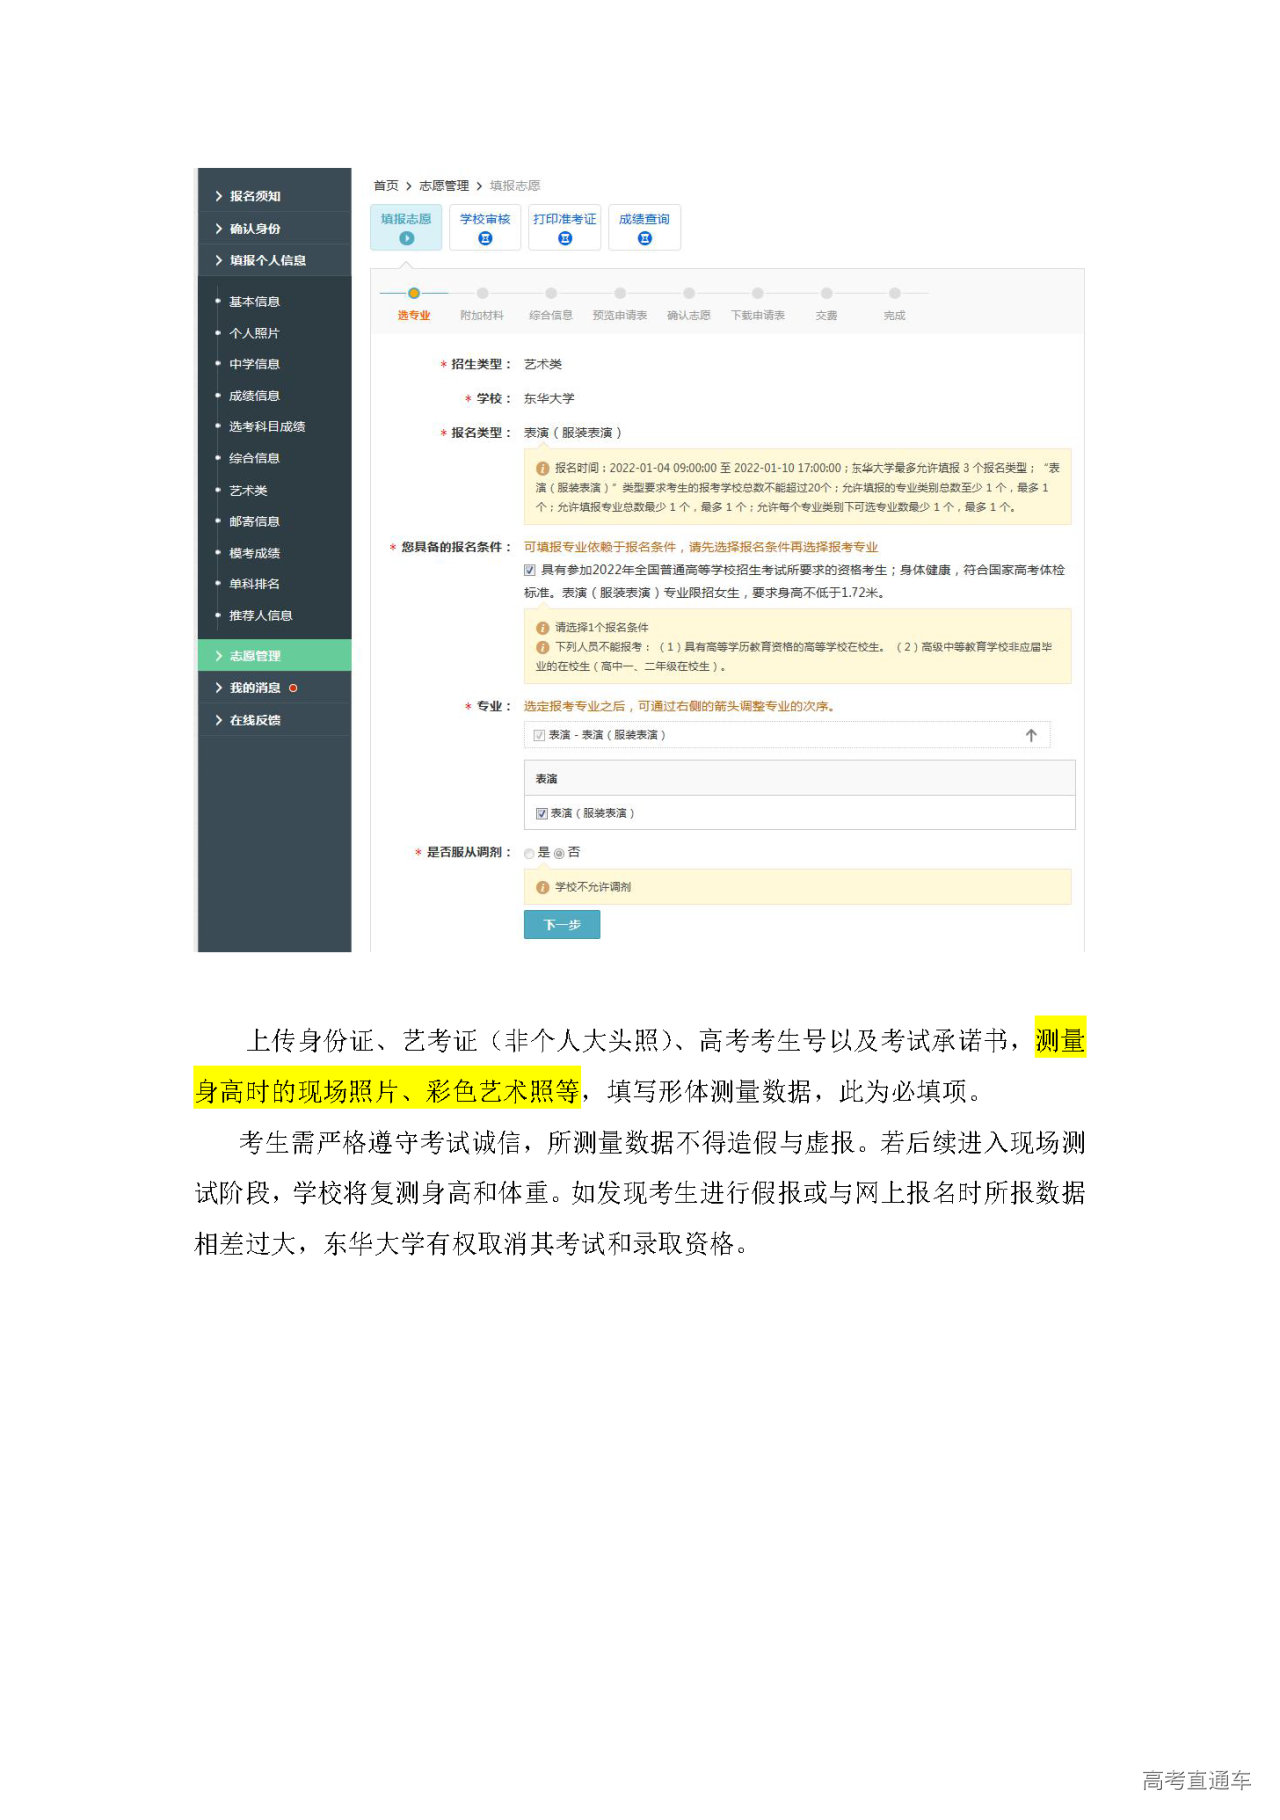
Task: Select 是 radio for 是否服从调剂
Action: [530, 853]
